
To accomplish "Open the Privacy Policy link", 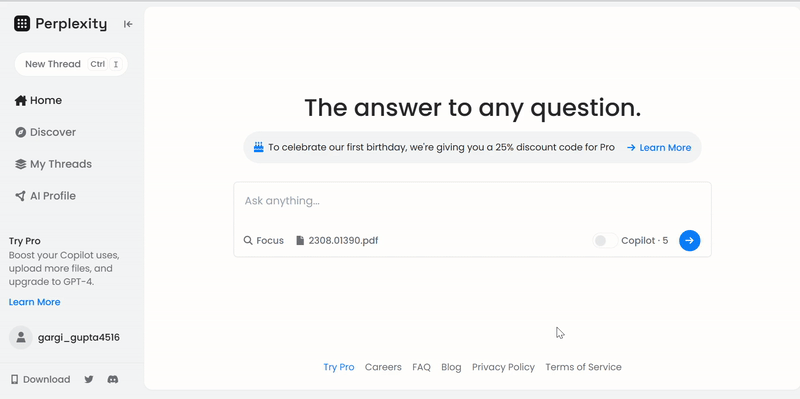I will click(x=504, y=367).
